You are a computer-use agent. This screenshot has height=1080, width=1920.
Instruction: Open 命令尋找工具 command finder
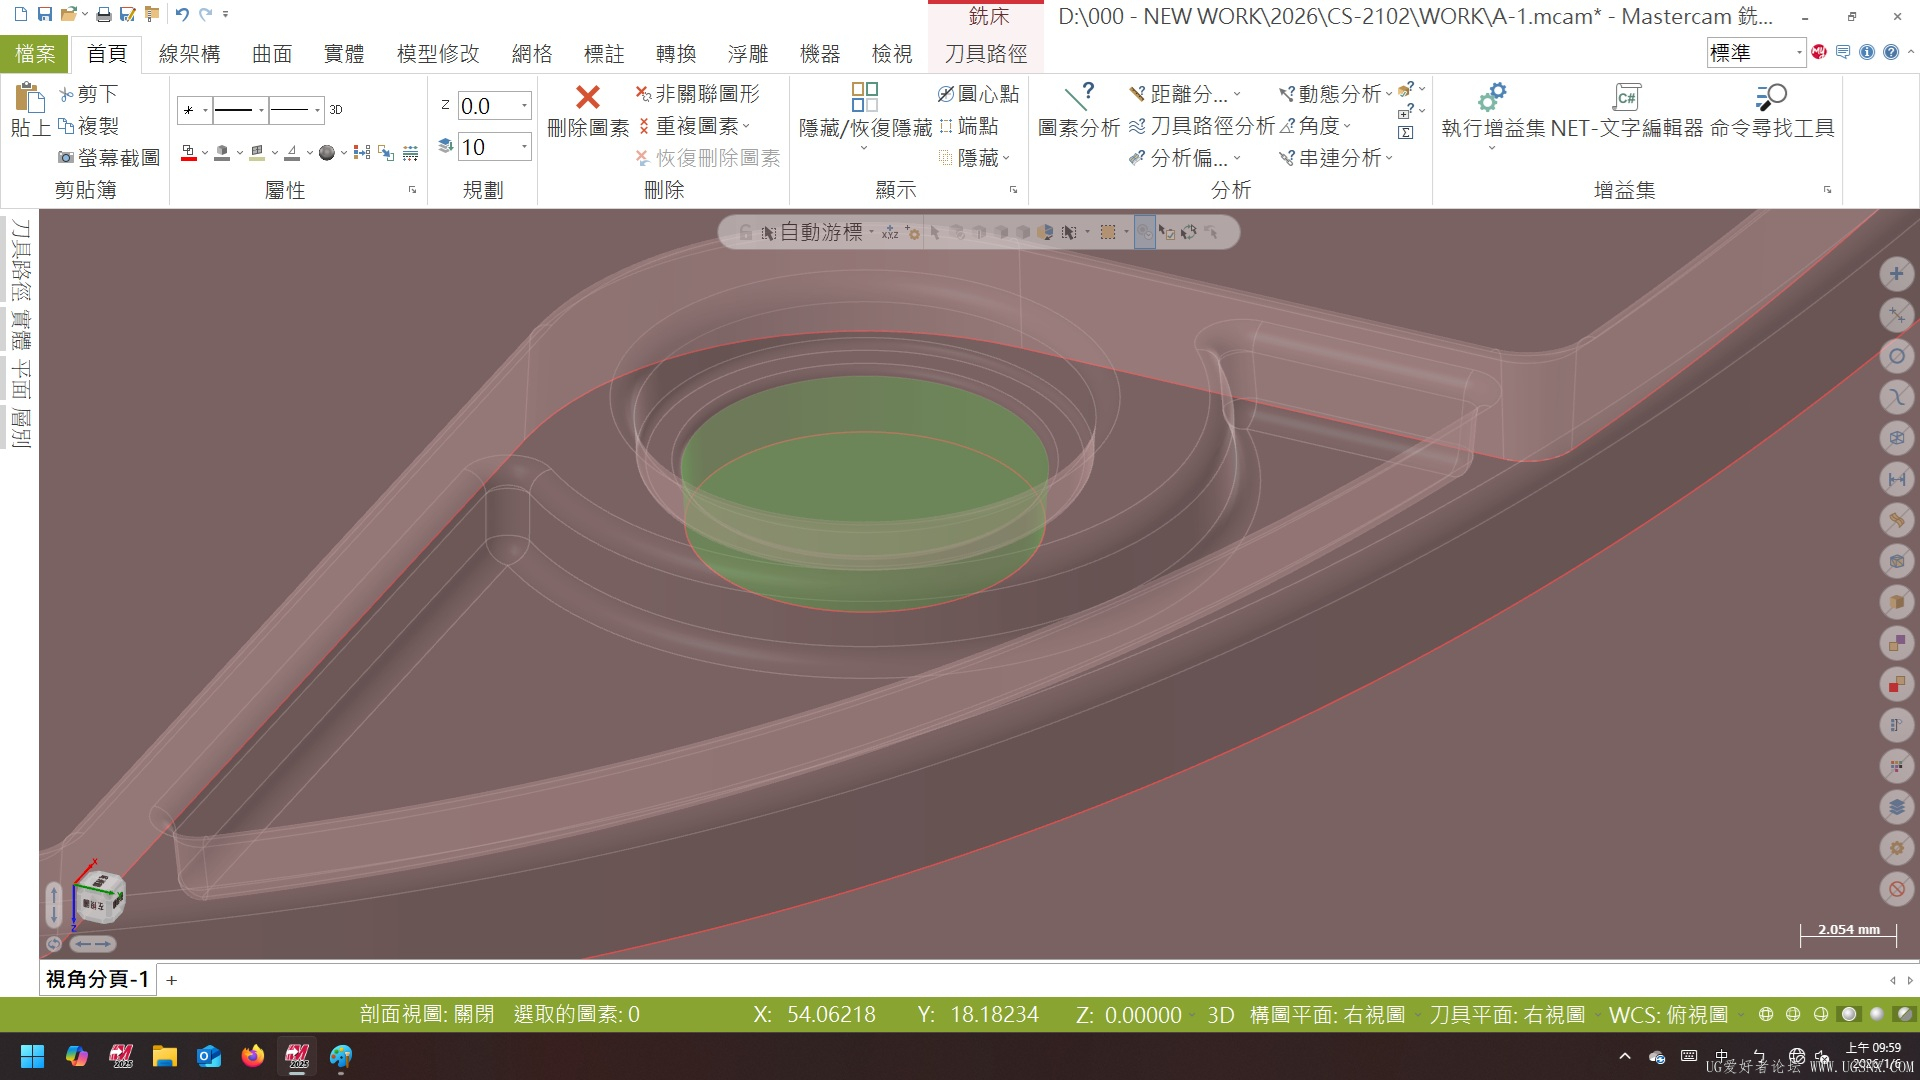tap(1771, 97)
